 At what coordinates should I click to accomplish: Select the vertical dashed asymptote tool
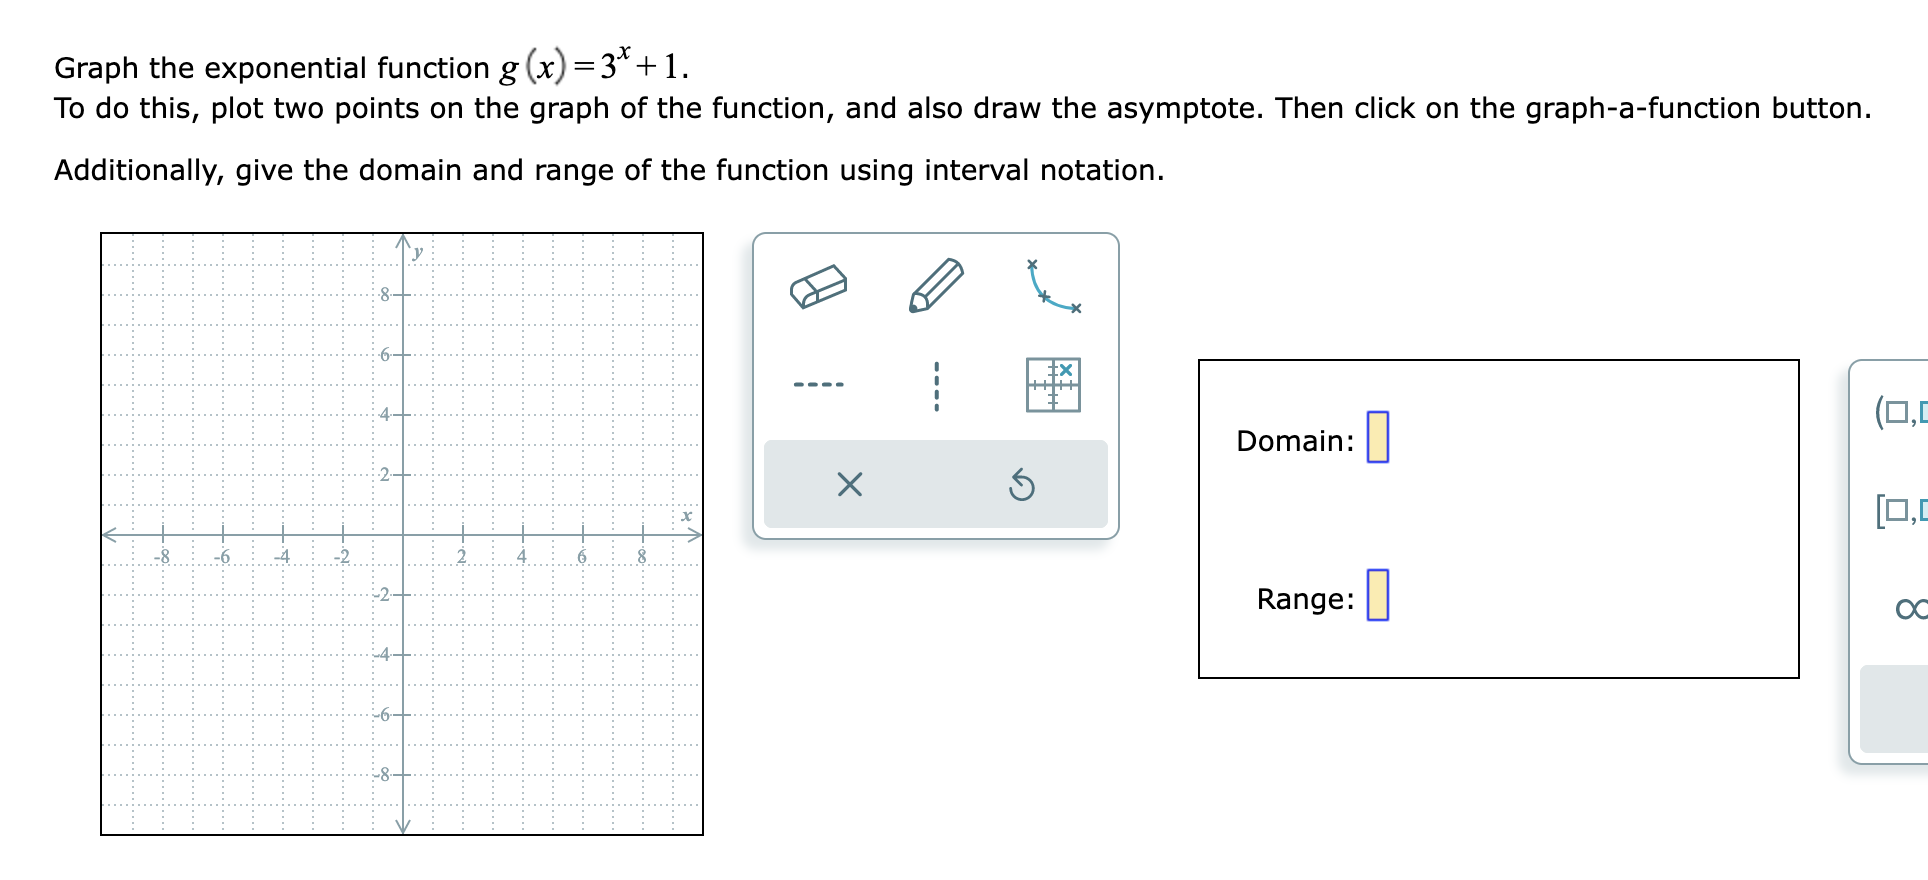[x=934, y=384]
